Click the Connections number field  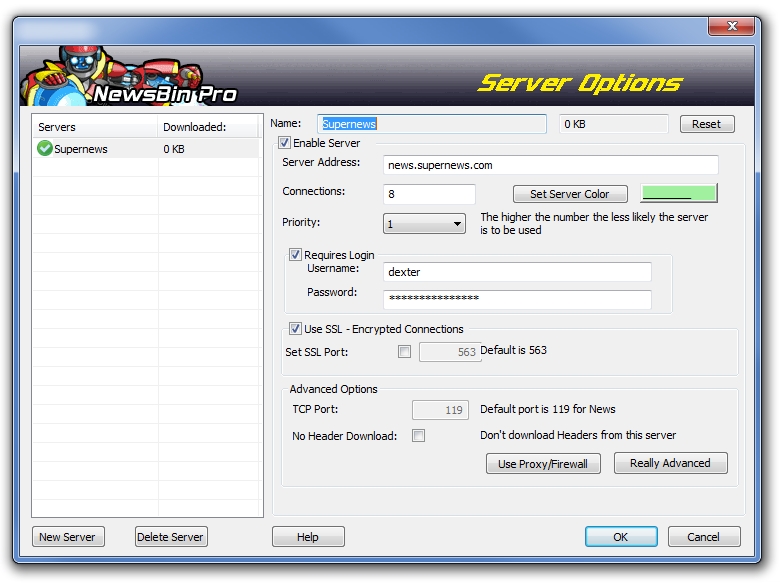(429, 194)
